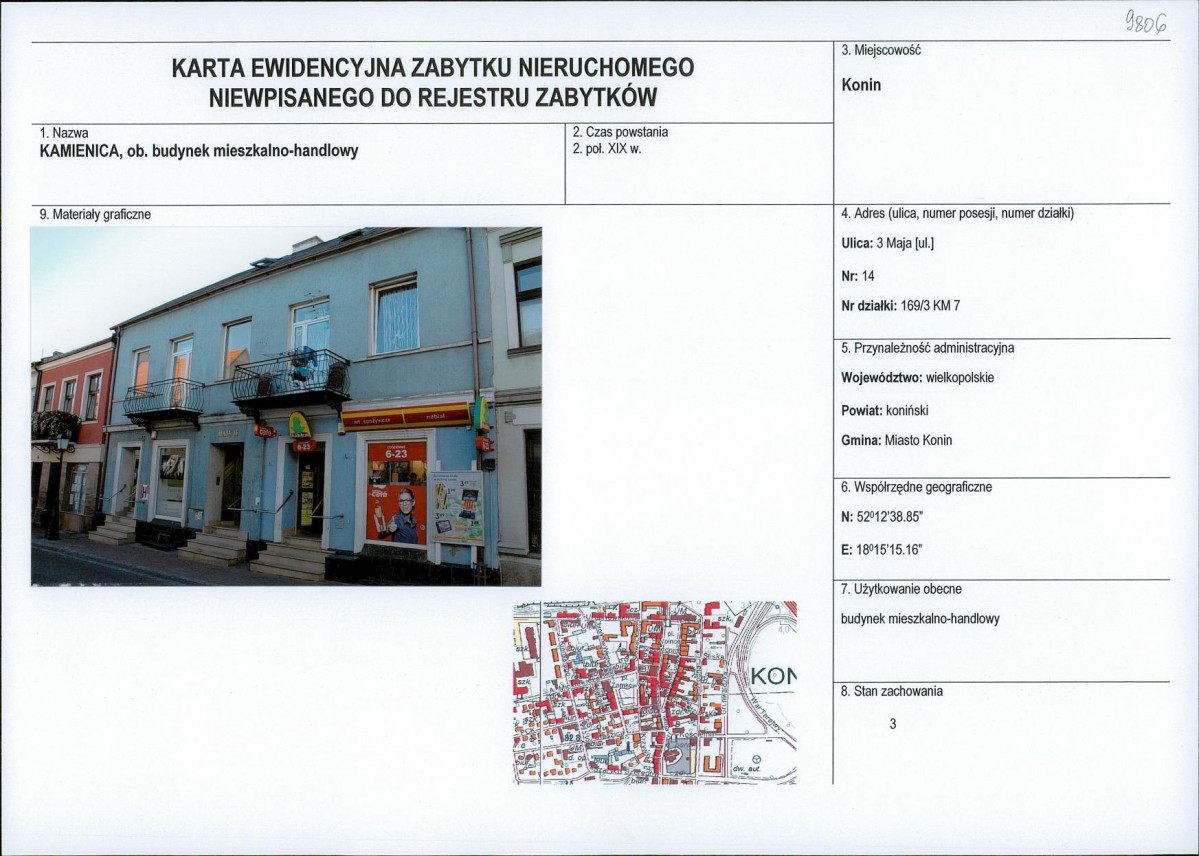Select text 'KAMIENICA, ob. budynek mieszkalno-handlowy'
The width and height of the screenshot is (1199, 856).
(199, 151)
